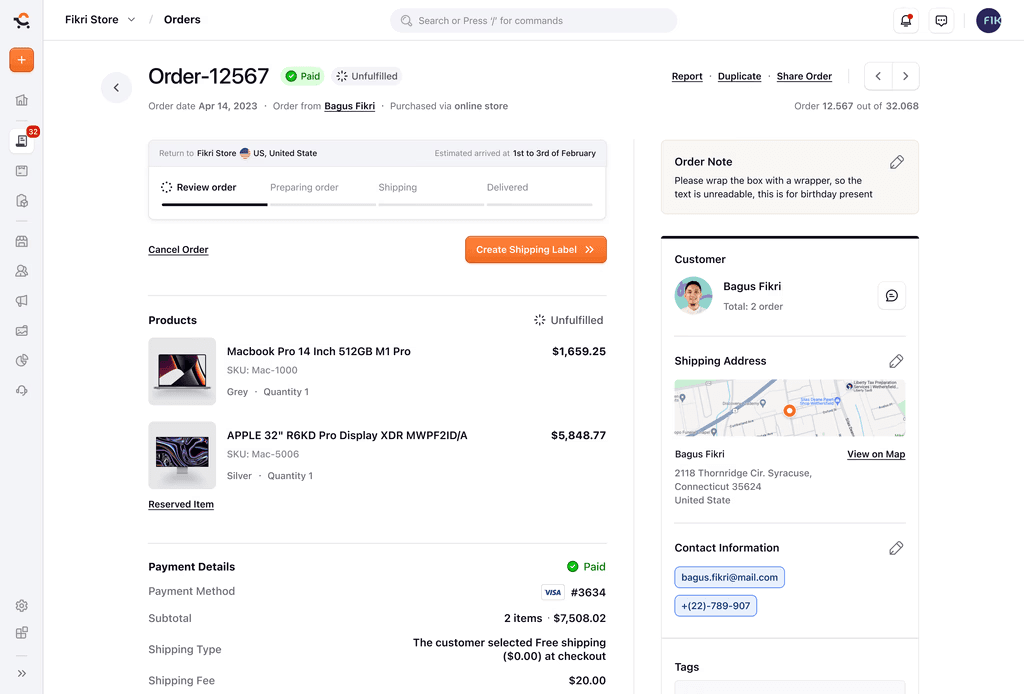Go to the previous order
The image size is (1024, 694).
pos(878,76)
